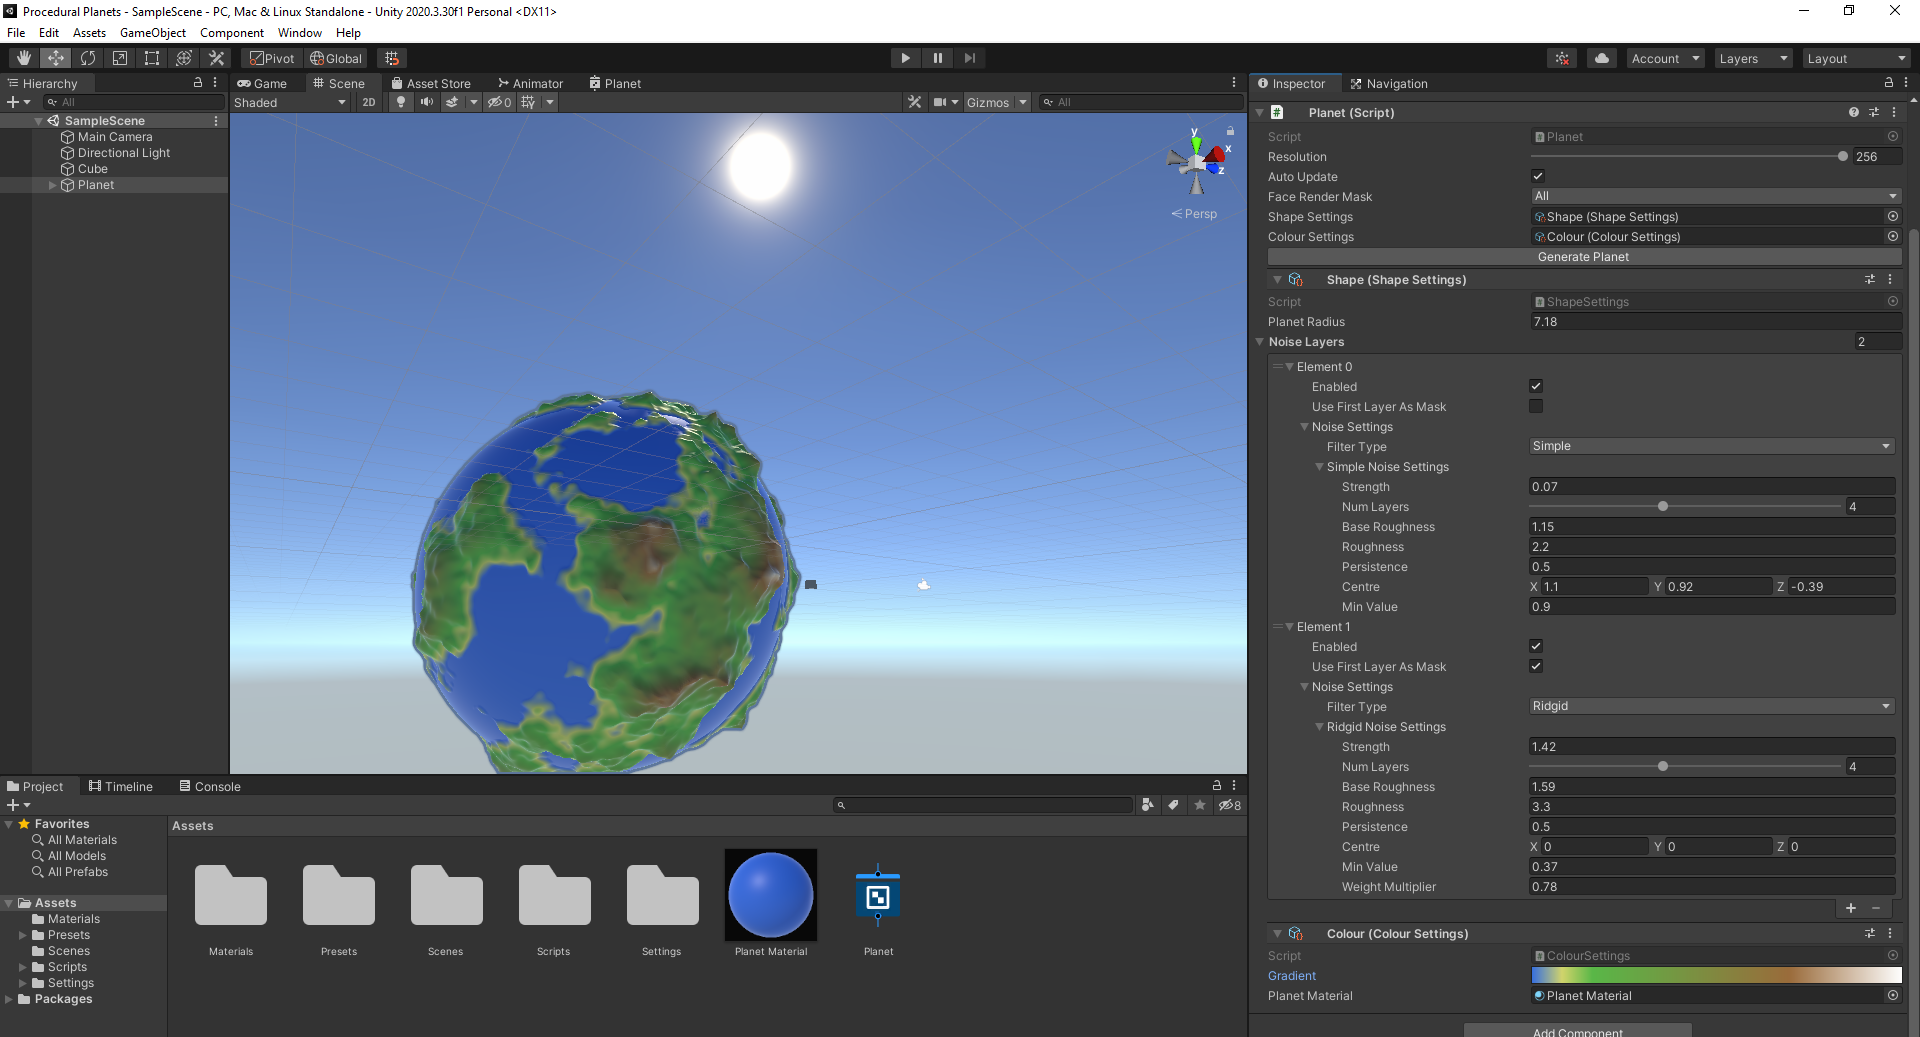Select the Rect transform tool
1920x1037 pixels.
[151, 57]
